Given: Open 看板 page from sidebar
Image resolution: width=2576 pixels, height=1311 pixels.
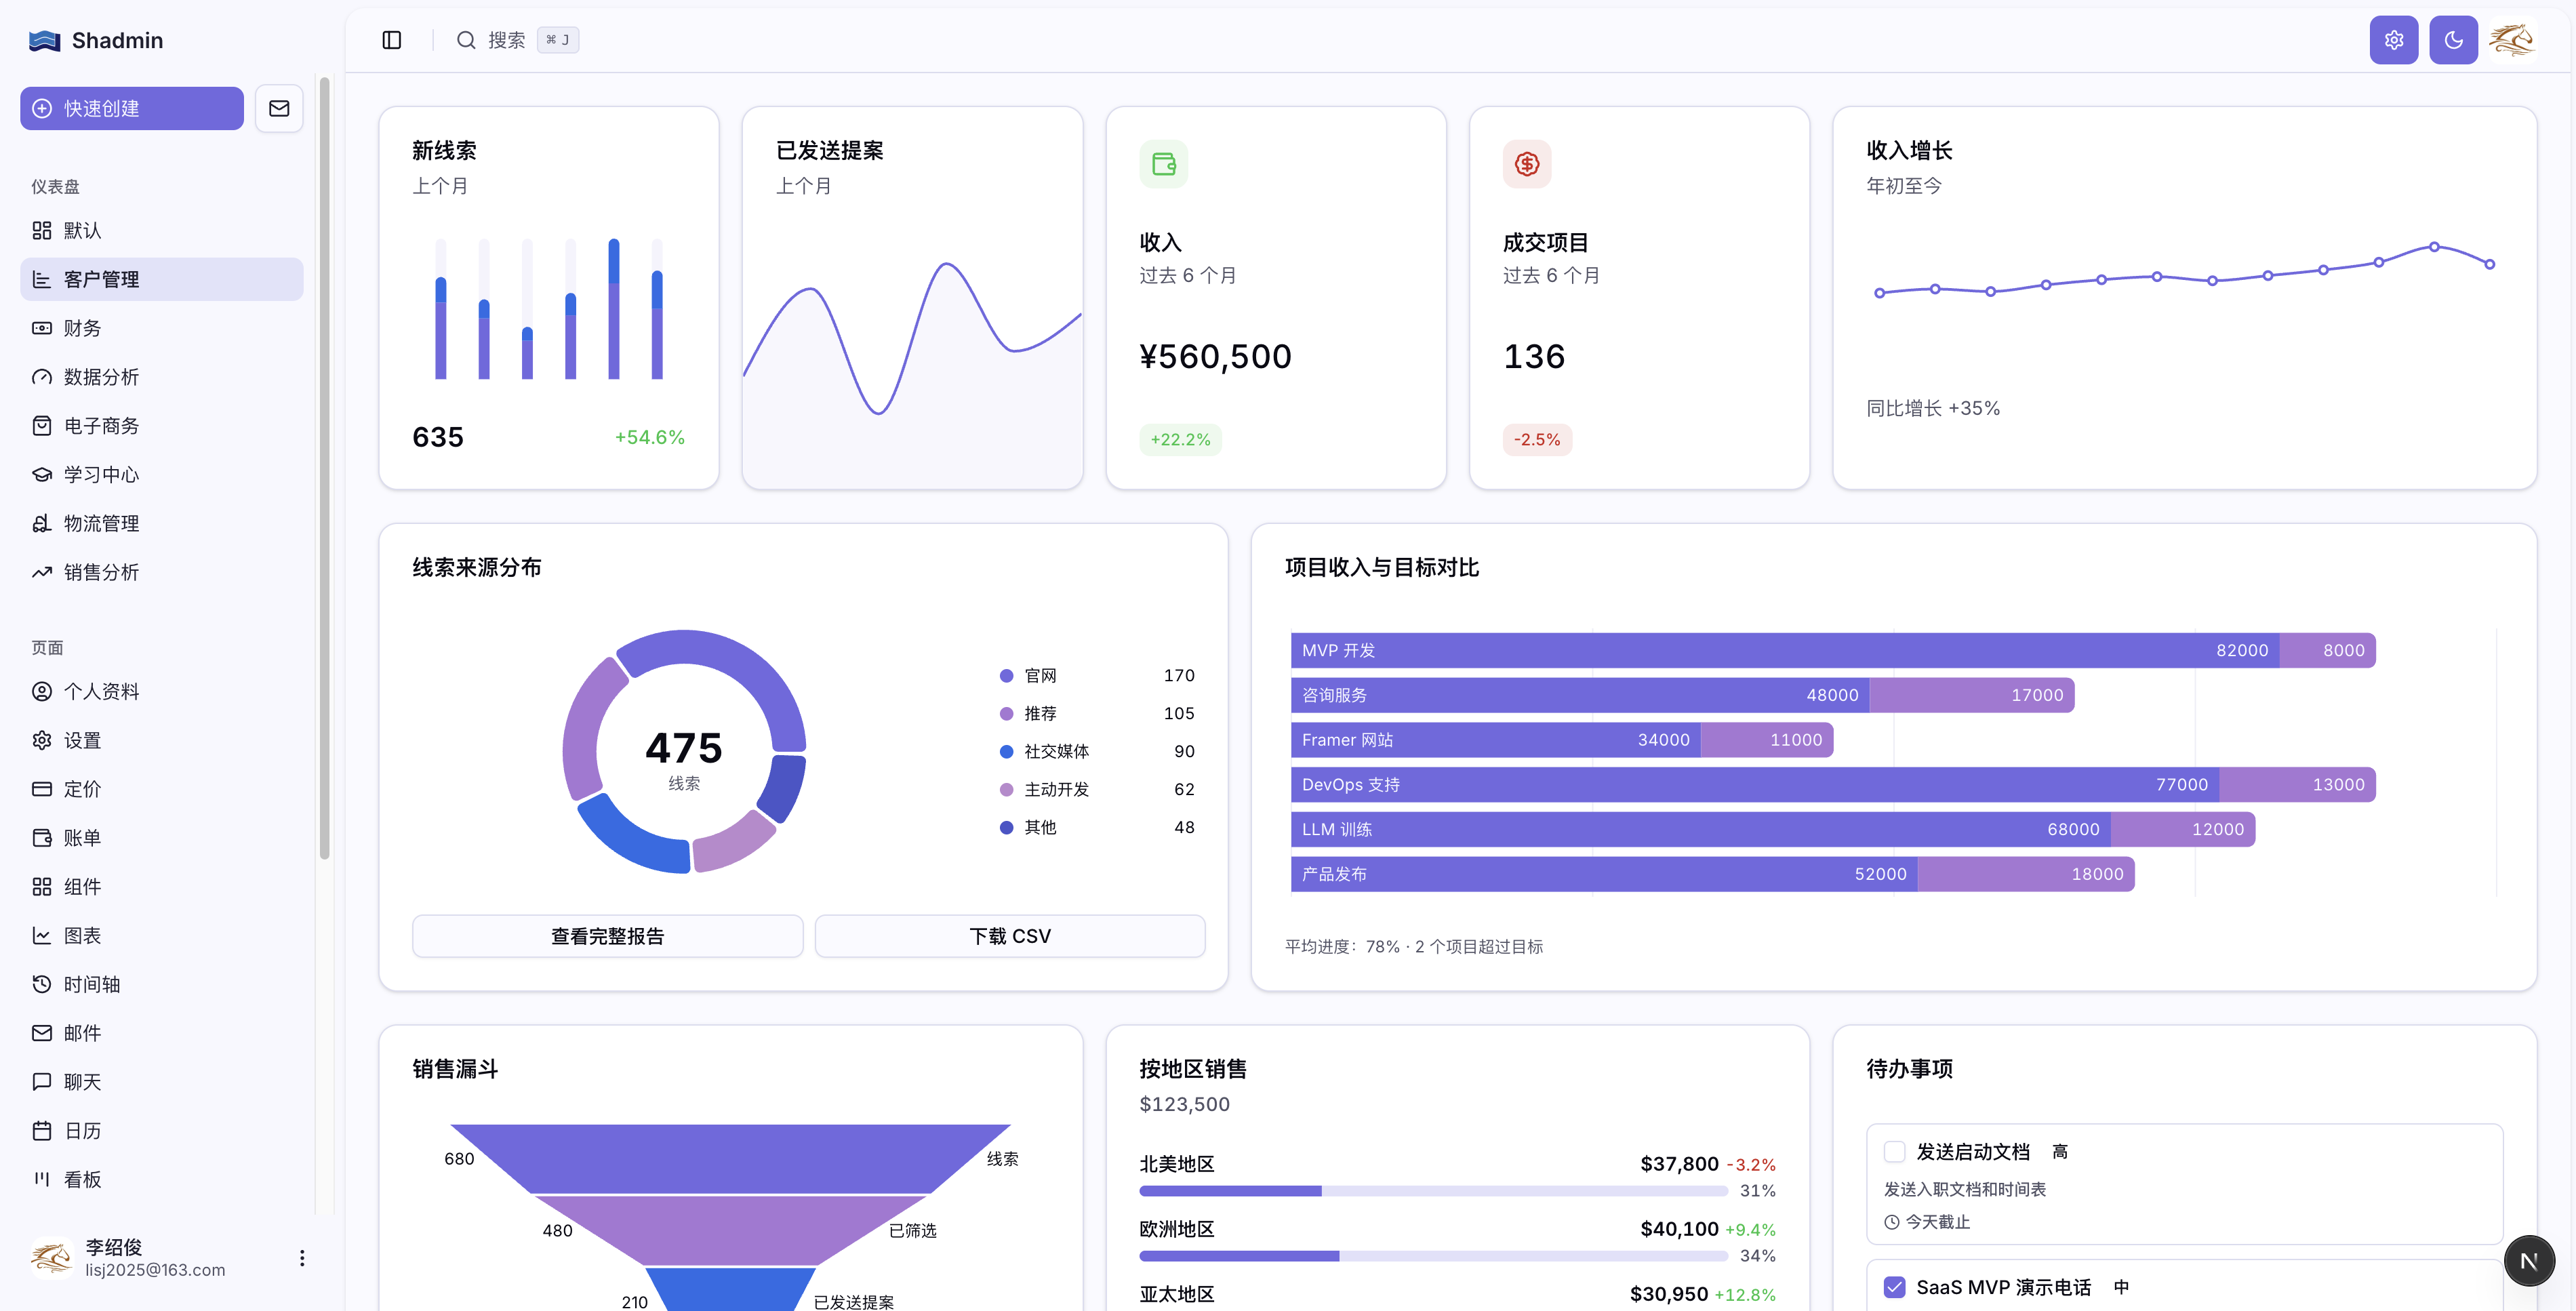Looking at the screenshot, I should coord(82,1179).
